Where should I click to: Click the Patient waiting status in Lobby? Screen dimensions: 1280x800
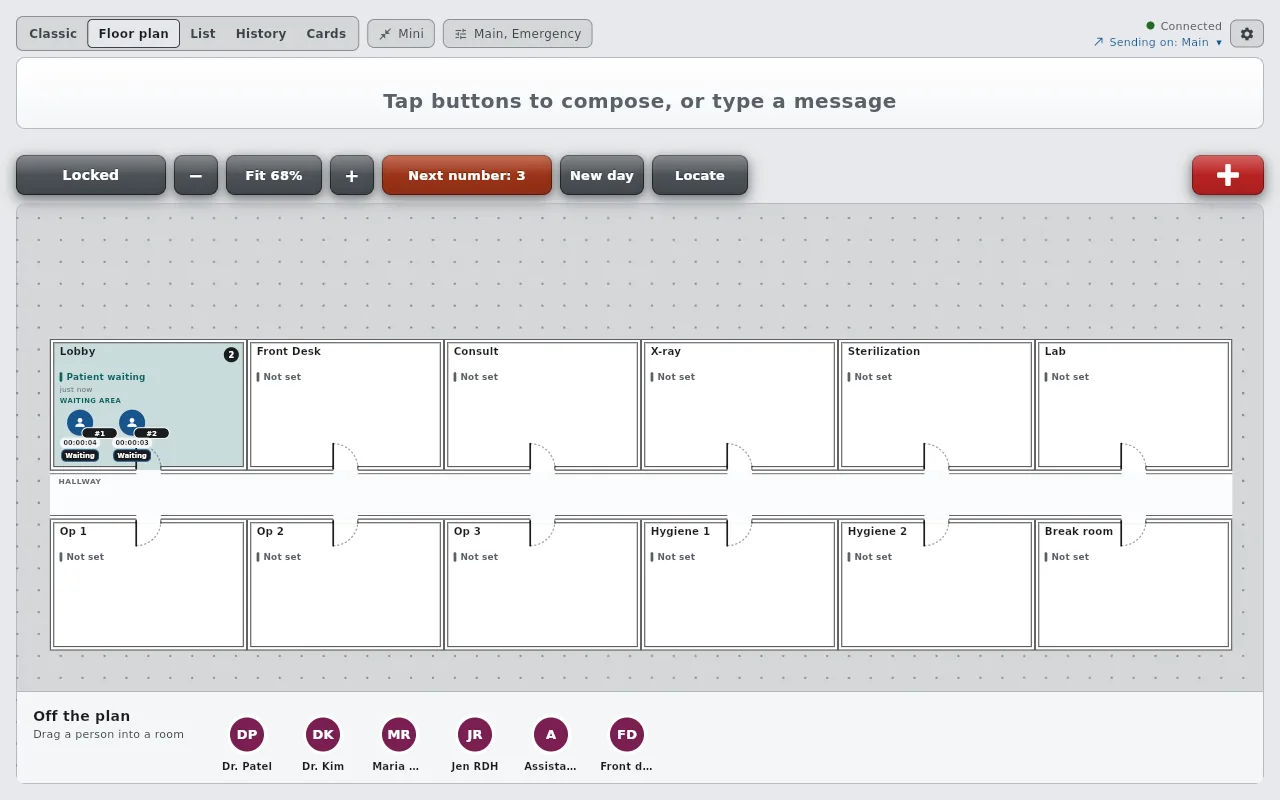point(105,377)
